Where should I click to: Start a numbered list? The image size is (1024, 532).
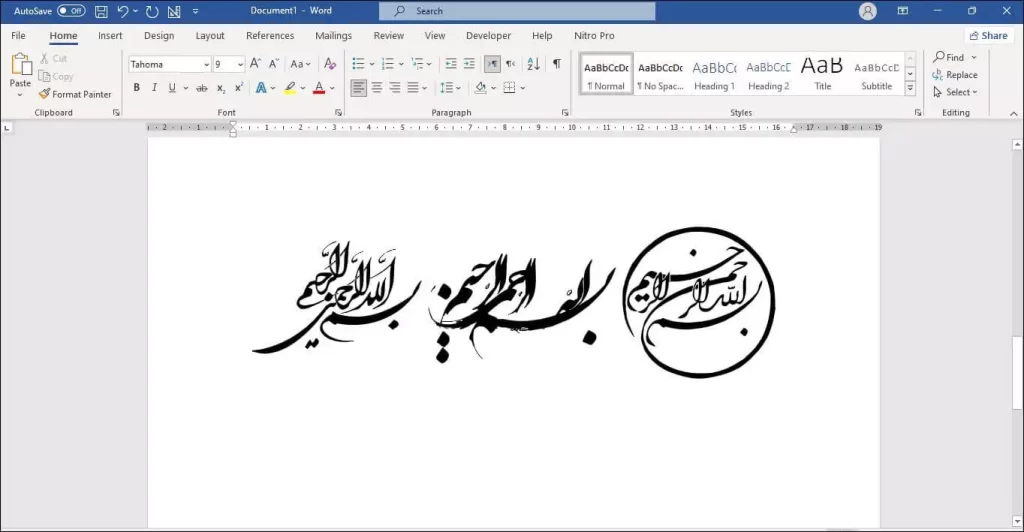(388, 63)
